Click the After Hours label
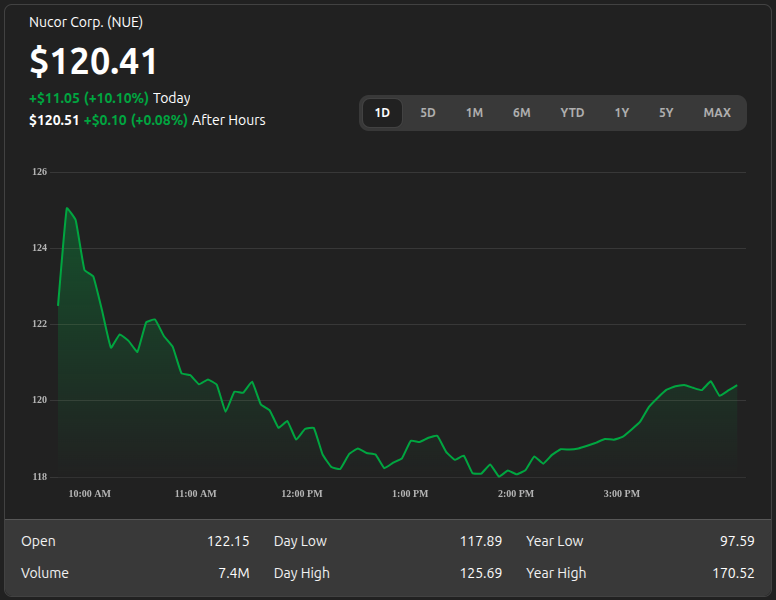The height and width of the screenshot is (600, 776). (x=229, y=120)
